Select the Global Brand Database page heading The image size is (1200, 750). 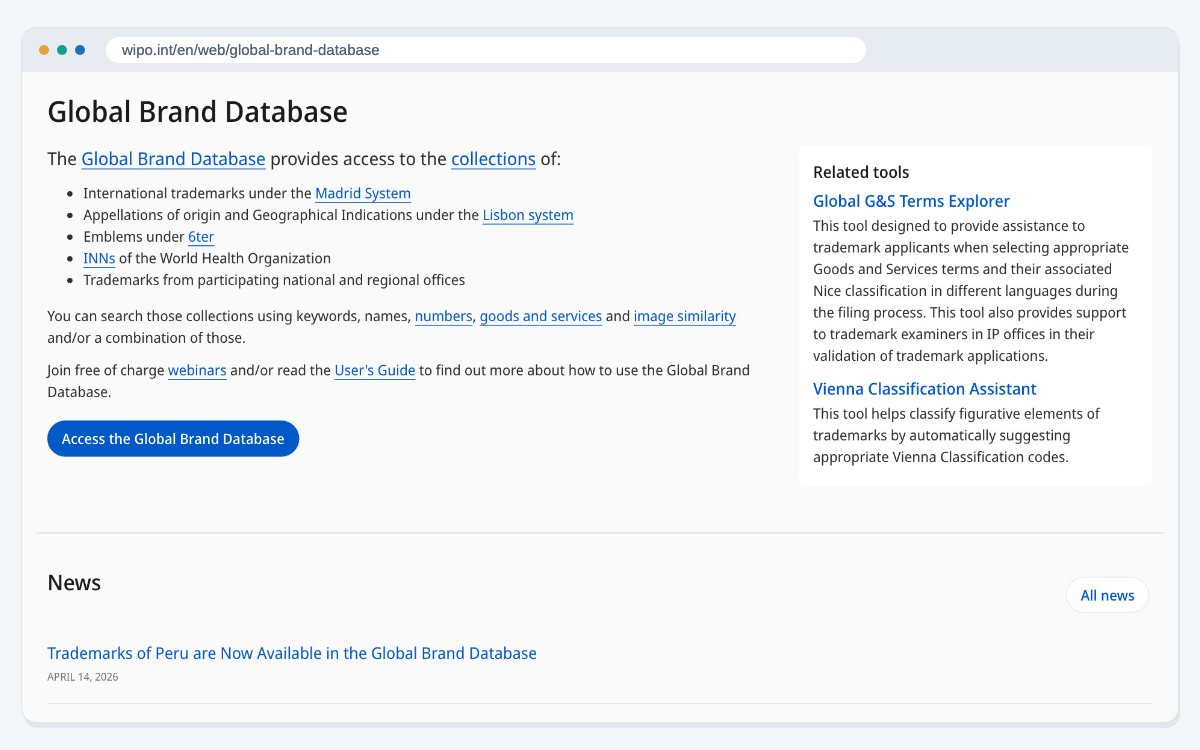(197, 111)
